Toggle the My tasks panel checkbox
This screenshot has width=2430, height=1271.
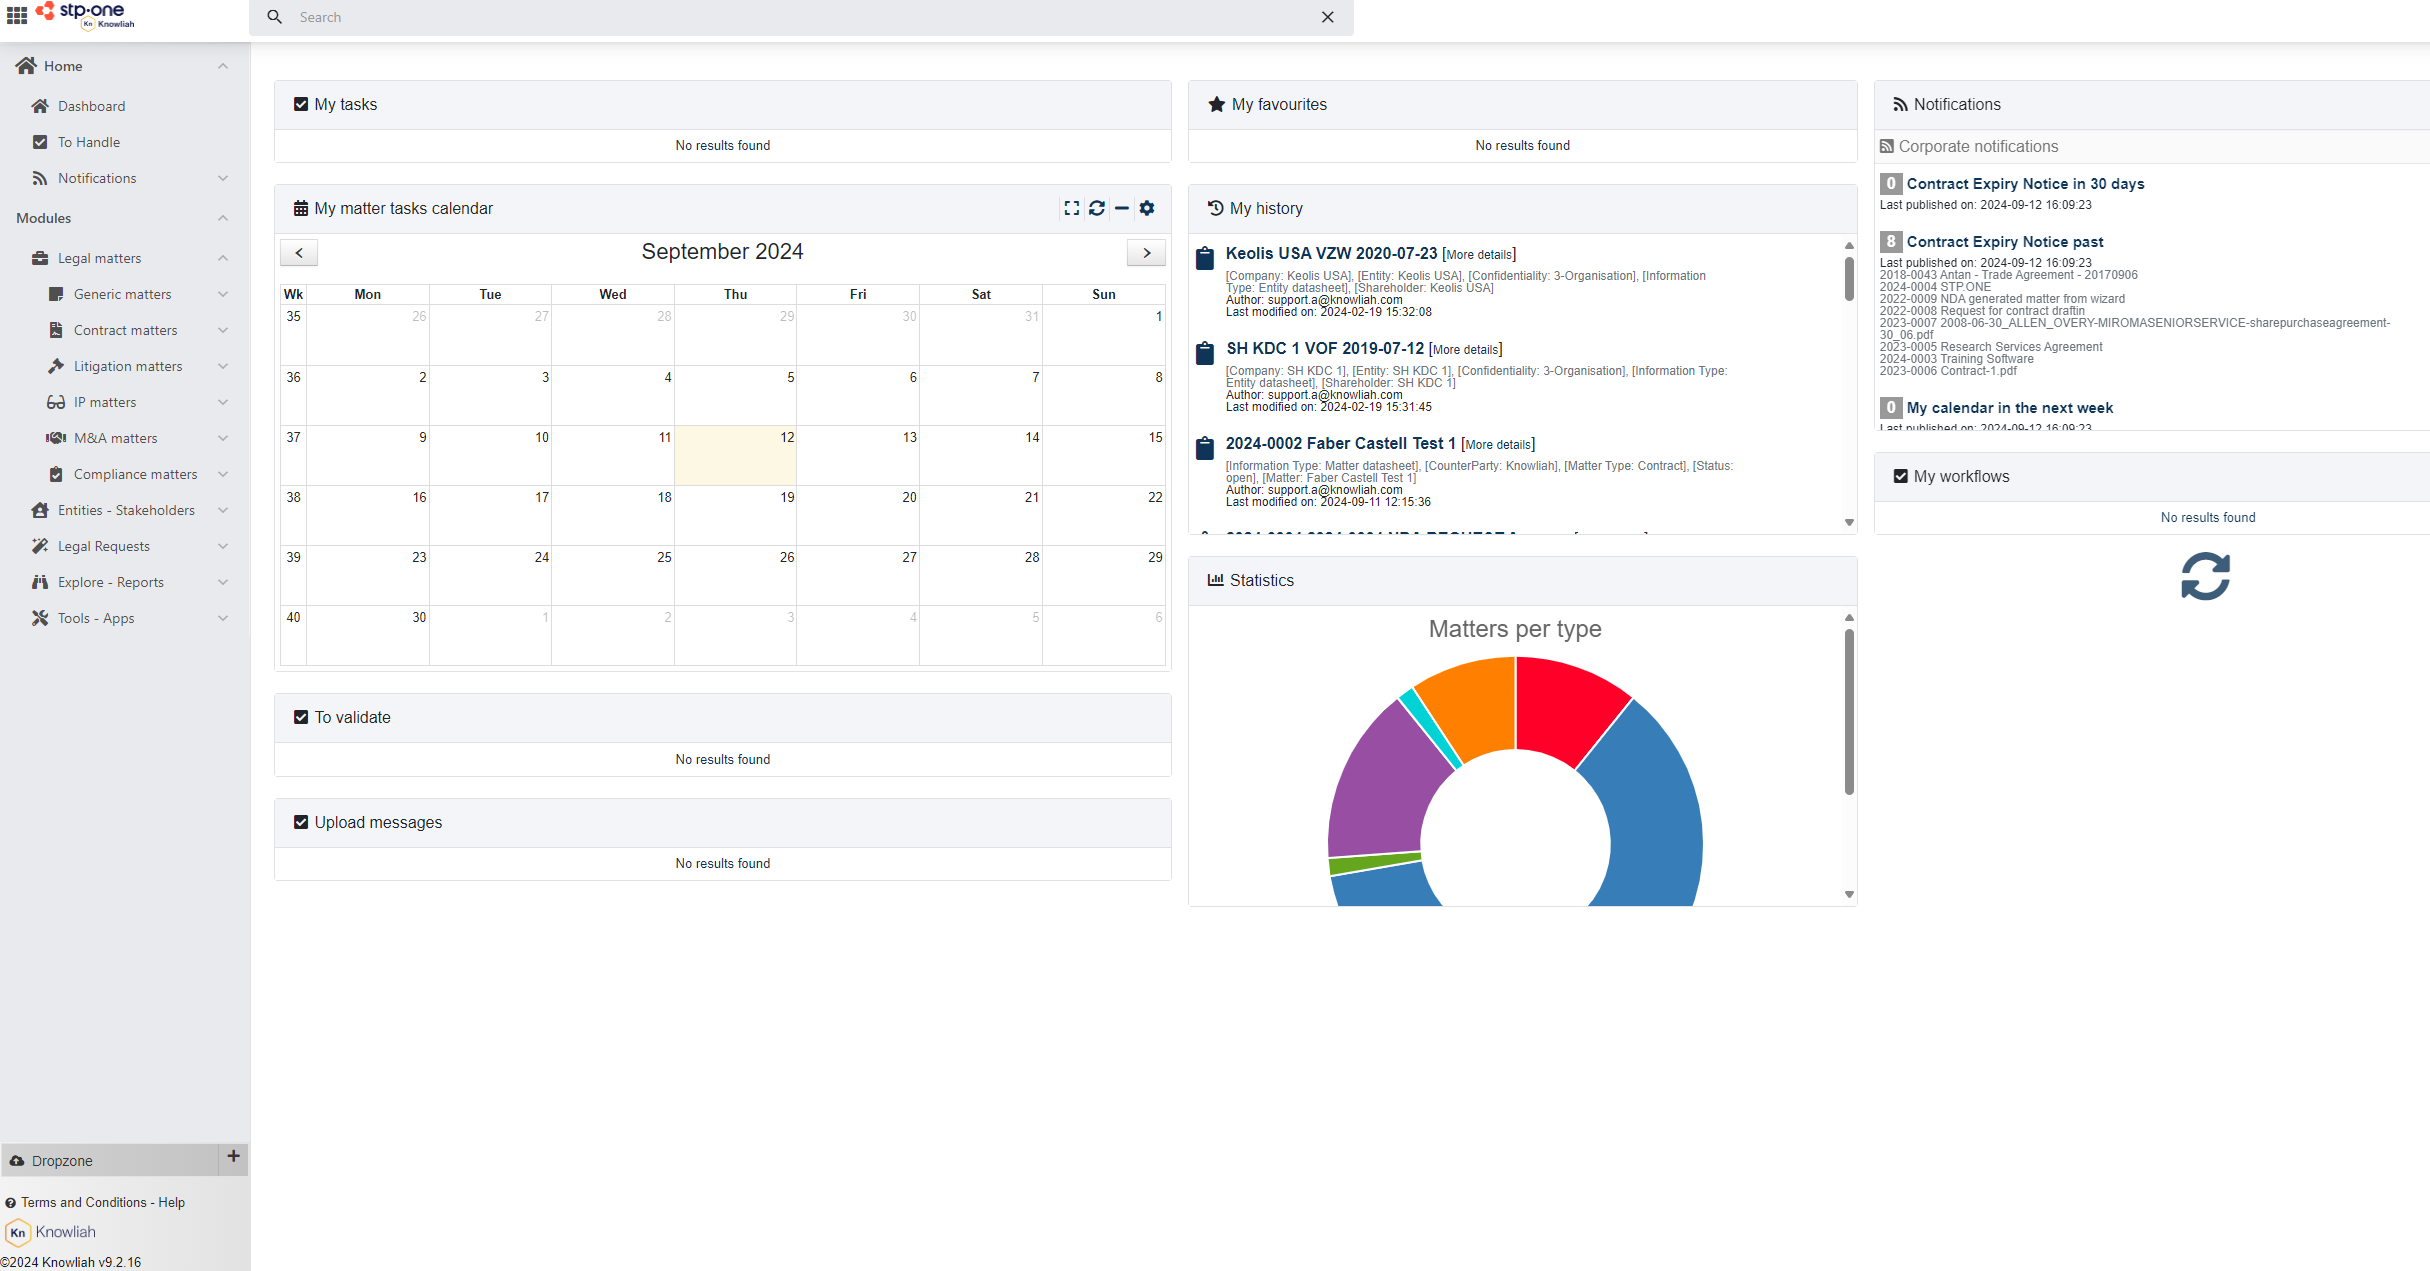tap(301, 103)
